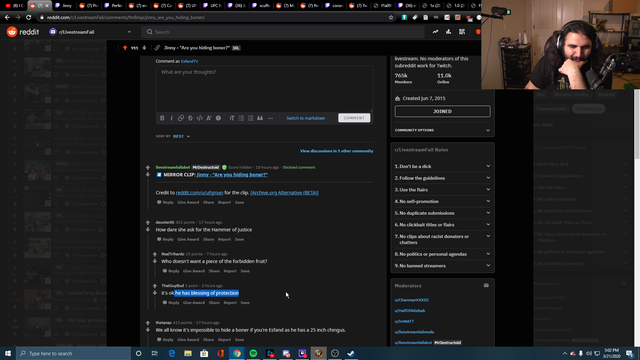Viewport: 640px width, 360px height.
Task: Upvote dexxter05's Hammer of Justice comment
Action: 148,222
